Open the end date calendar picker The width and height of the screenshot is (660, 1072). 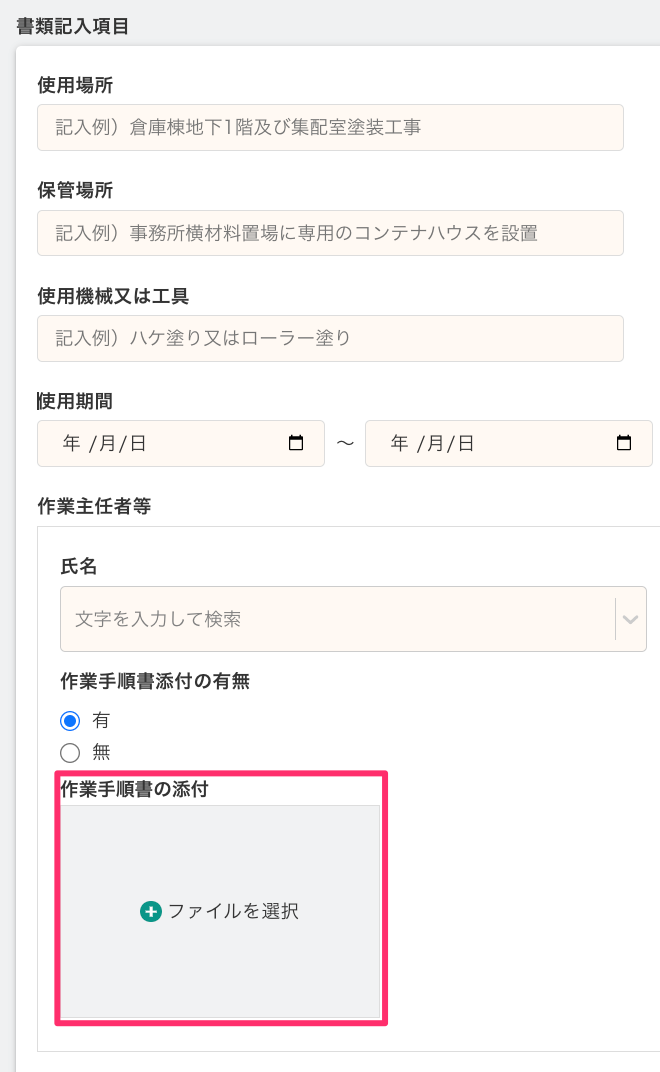624,444
